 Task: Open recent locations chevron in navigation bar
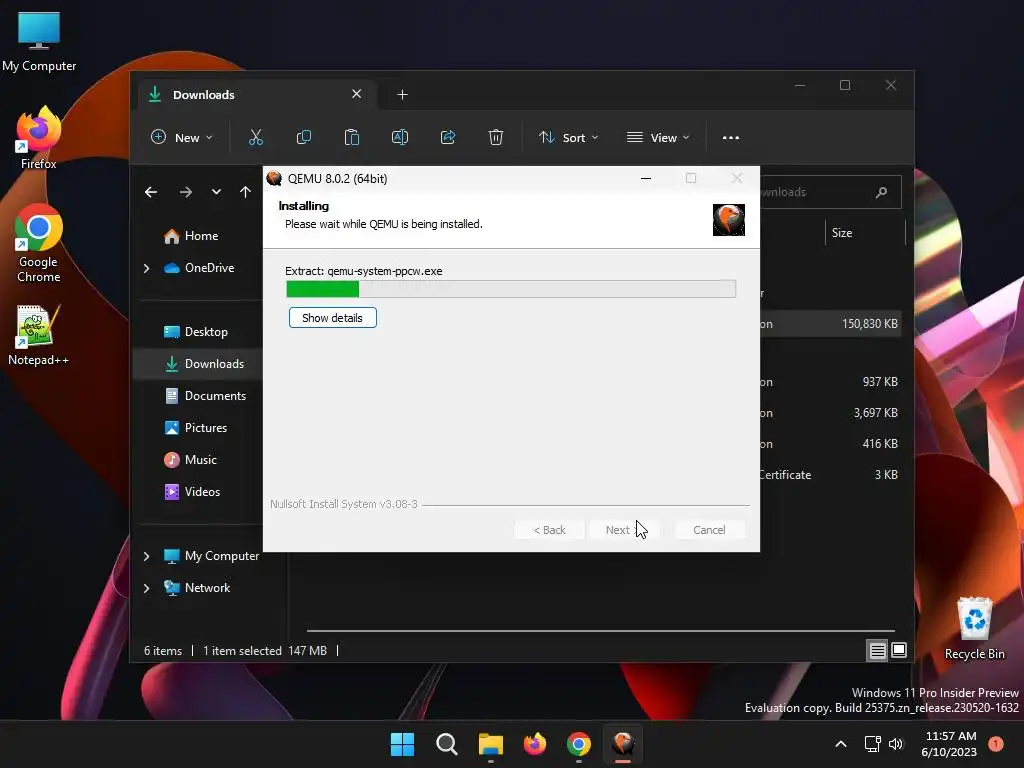(x=216, y=192)
